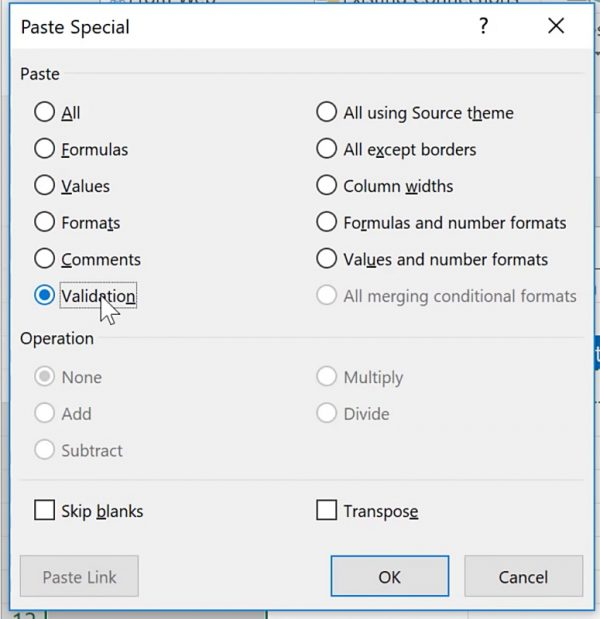Choose Values and number formats
This screenshot has width=600, height=619.
click(326, 259)
